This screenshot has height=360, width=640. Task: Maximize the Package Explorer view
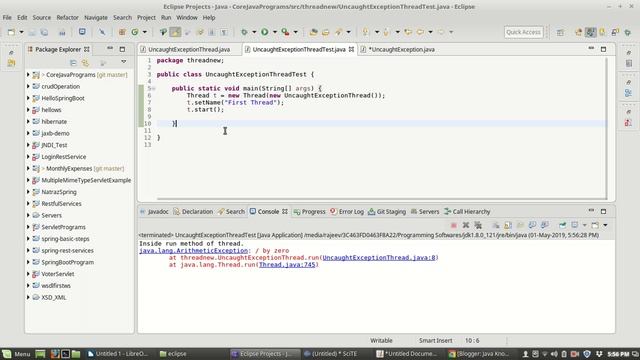coord(122,49)
